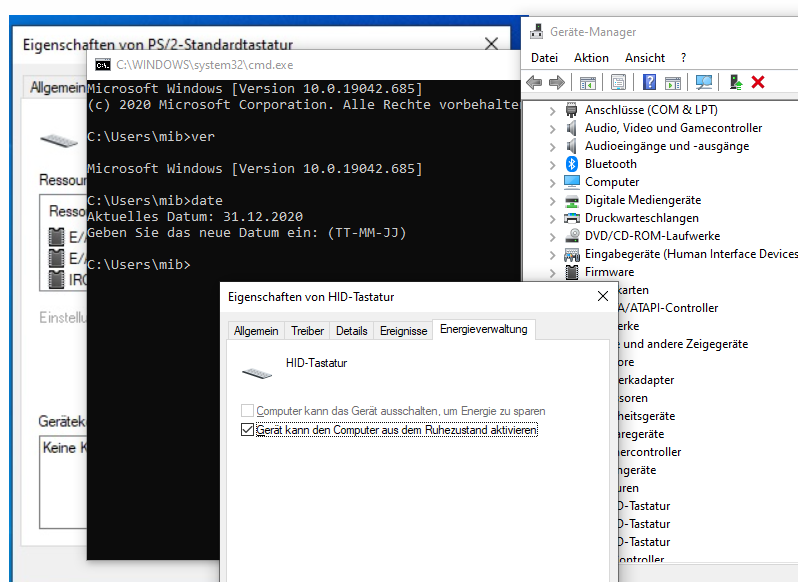Screen dimensions: 798x582
Task: Toggle the action pane toolbar icon
Action: (673, 82)
